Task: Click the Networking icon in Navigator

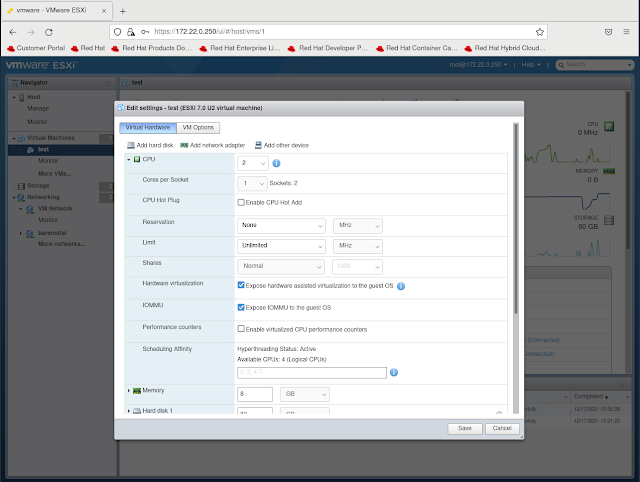Action: pyautogui.click(x=21, y=198)
